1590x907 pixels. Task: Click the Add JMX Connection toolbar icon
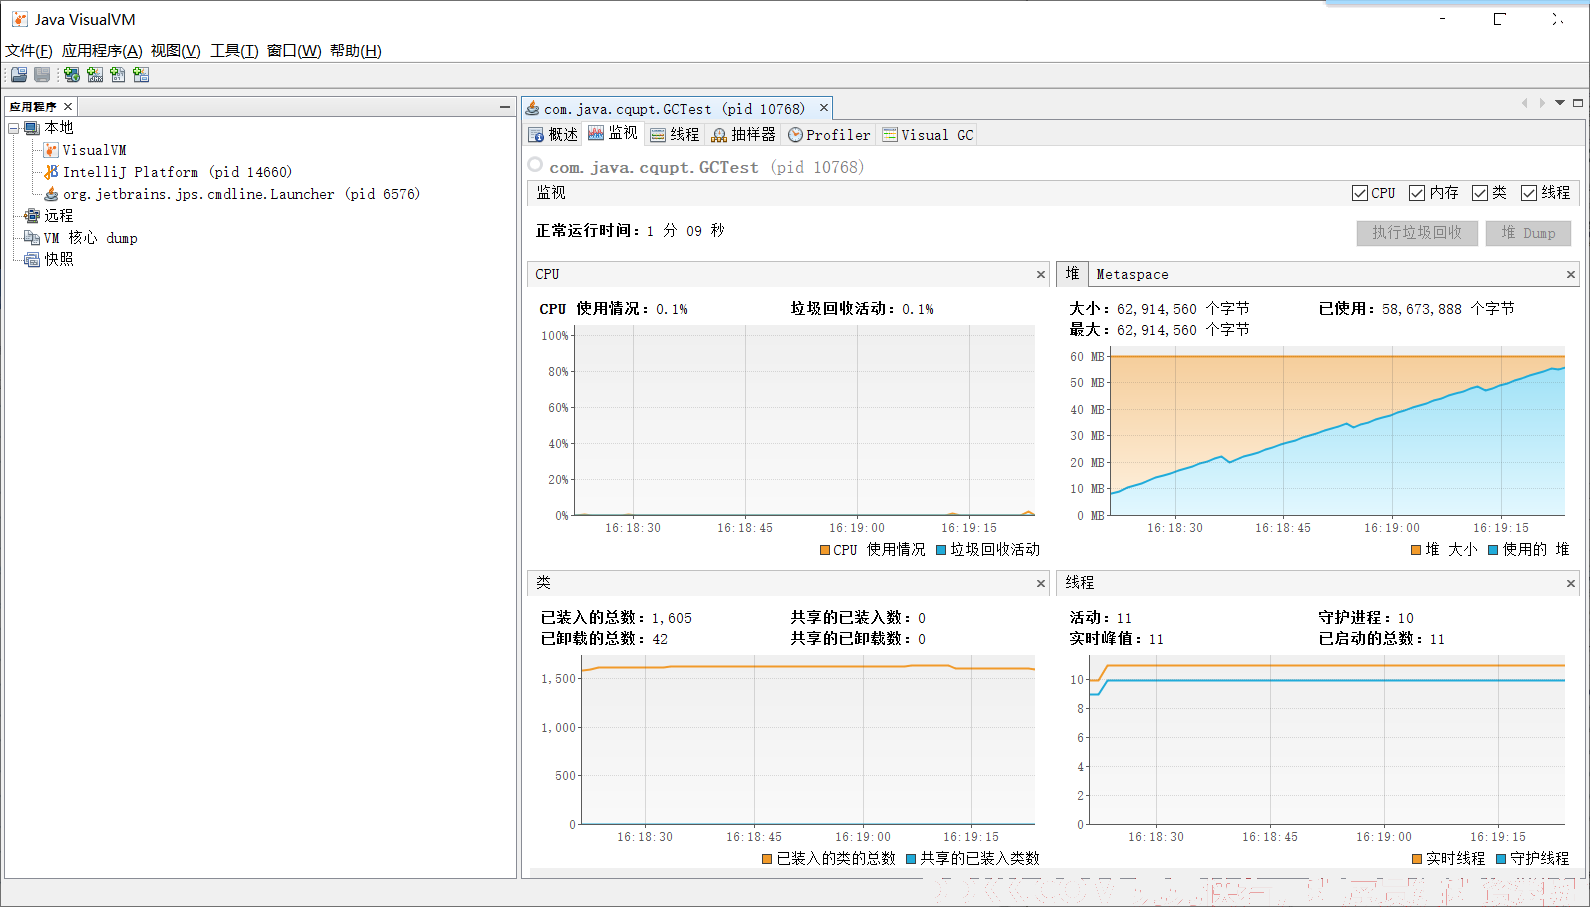click(x=95, y=75)
